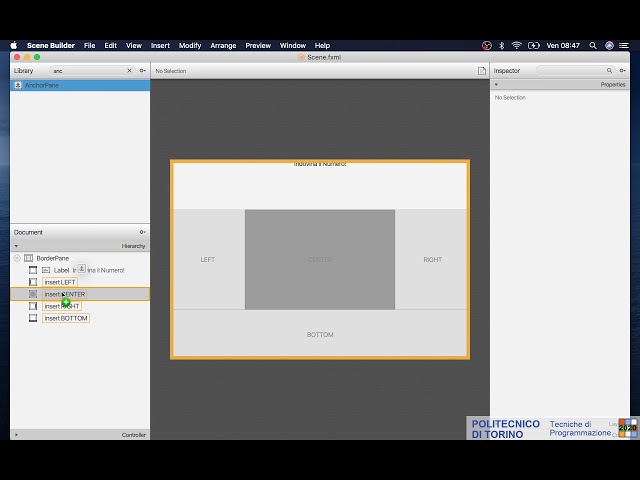Click the insert BOTTOM position icon
The width and height of the screenshot is (640, 480).
[33, 318]
